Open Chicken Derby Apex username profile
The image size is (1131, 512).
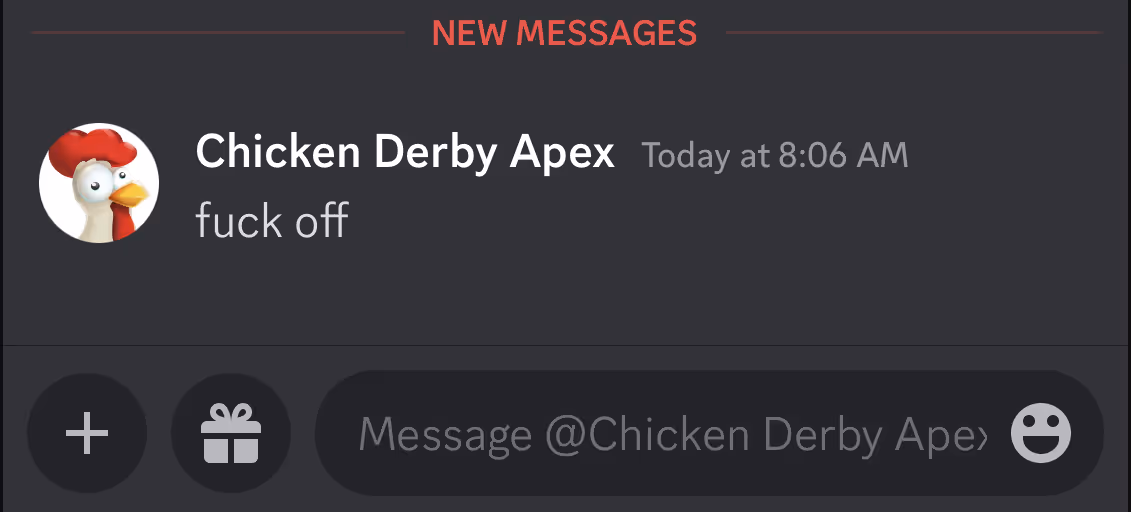405,153
